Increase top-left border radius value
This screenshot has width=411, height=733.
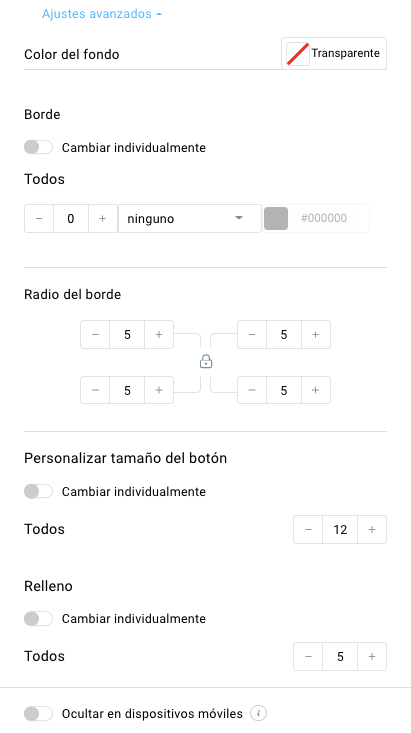159,335
